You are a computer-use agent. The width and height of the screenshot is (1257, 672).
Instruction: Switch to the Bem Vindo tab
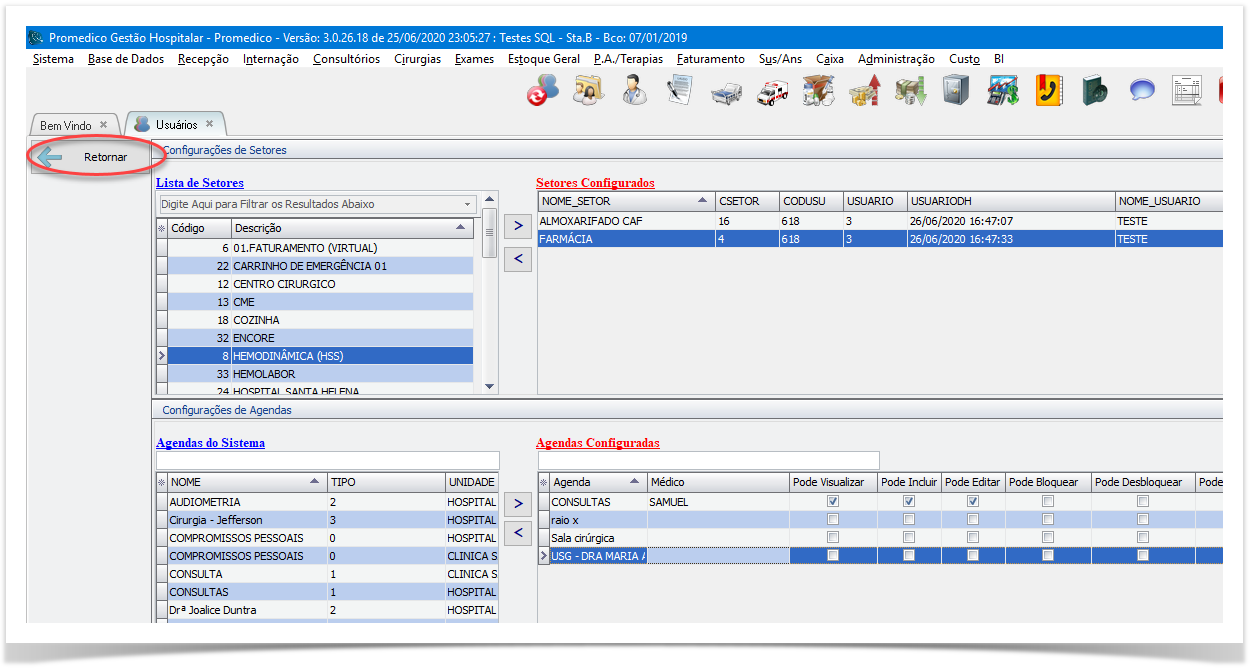66,125
